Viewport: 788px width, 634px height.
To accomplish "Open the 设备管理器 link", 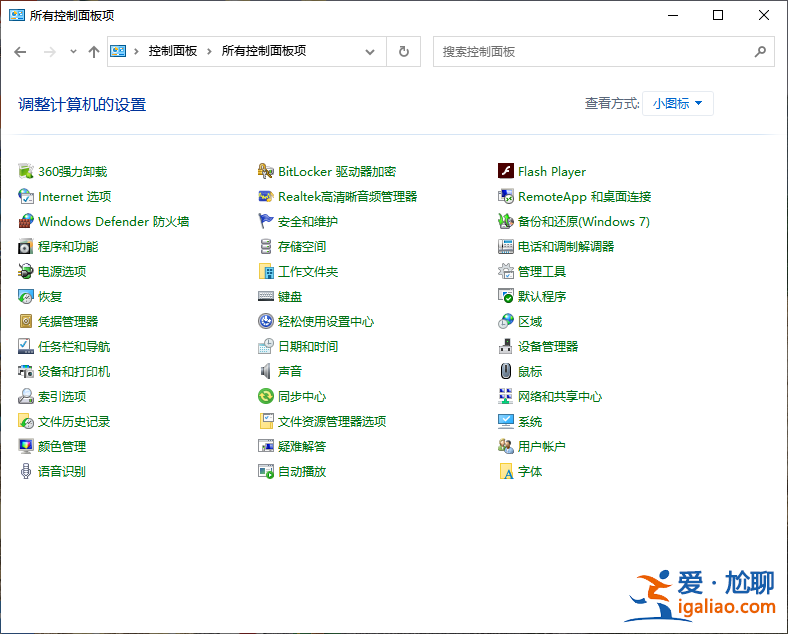I will (548, 347).
